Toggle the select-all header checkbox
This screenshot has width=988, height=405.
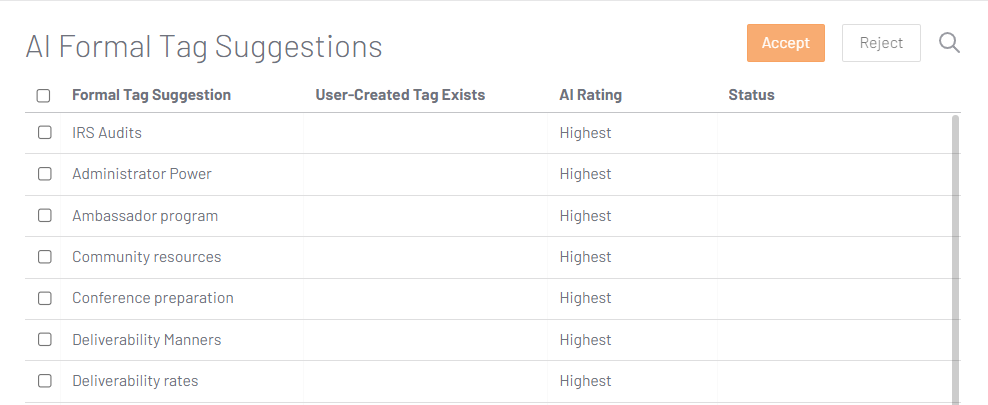coord(44,96)
